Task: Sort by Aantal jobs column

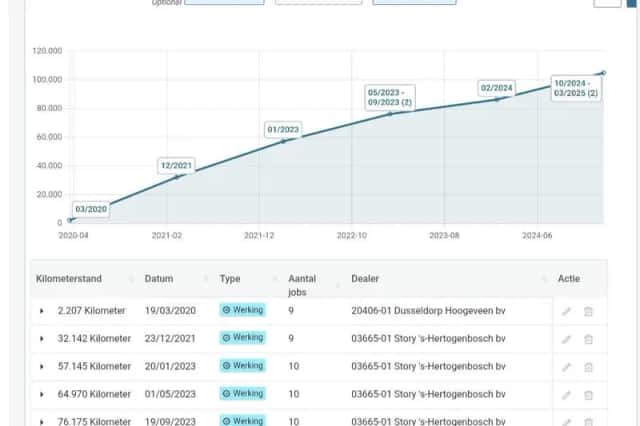Action: 338,285
